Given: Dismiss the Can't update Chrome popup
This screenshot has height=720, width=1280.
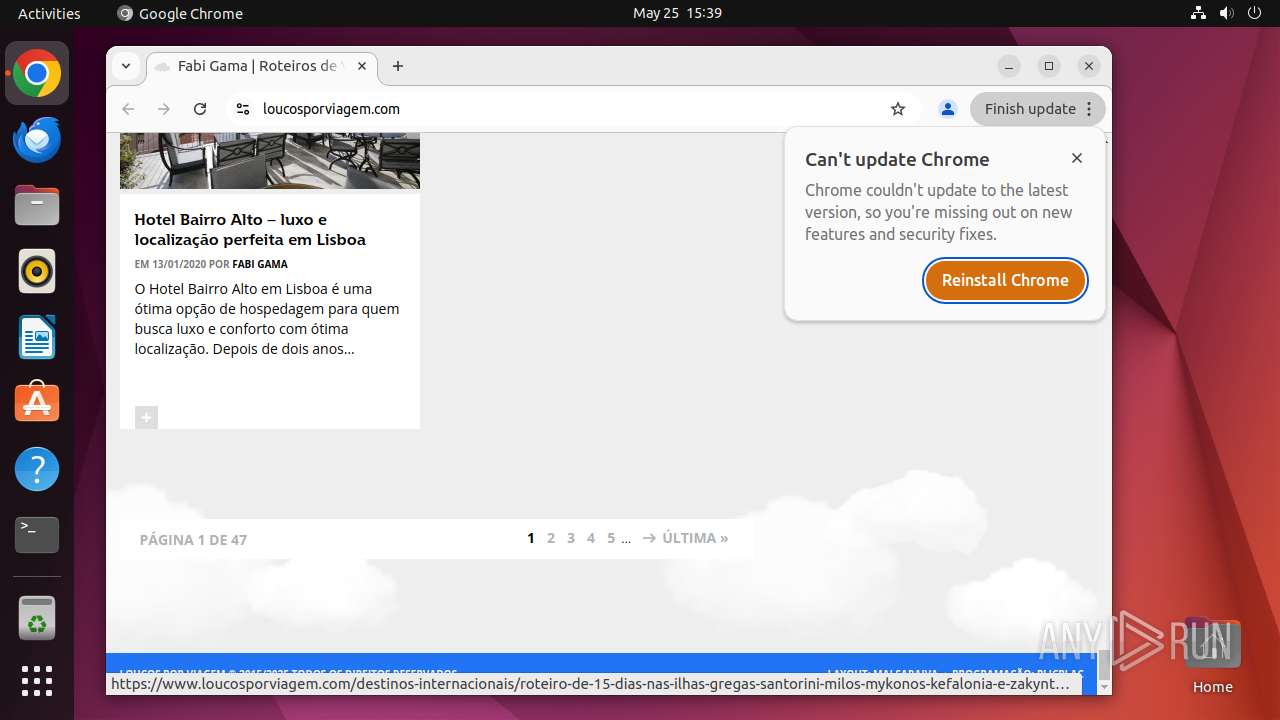Looking at the screenshot, I should pos(1077,158).
